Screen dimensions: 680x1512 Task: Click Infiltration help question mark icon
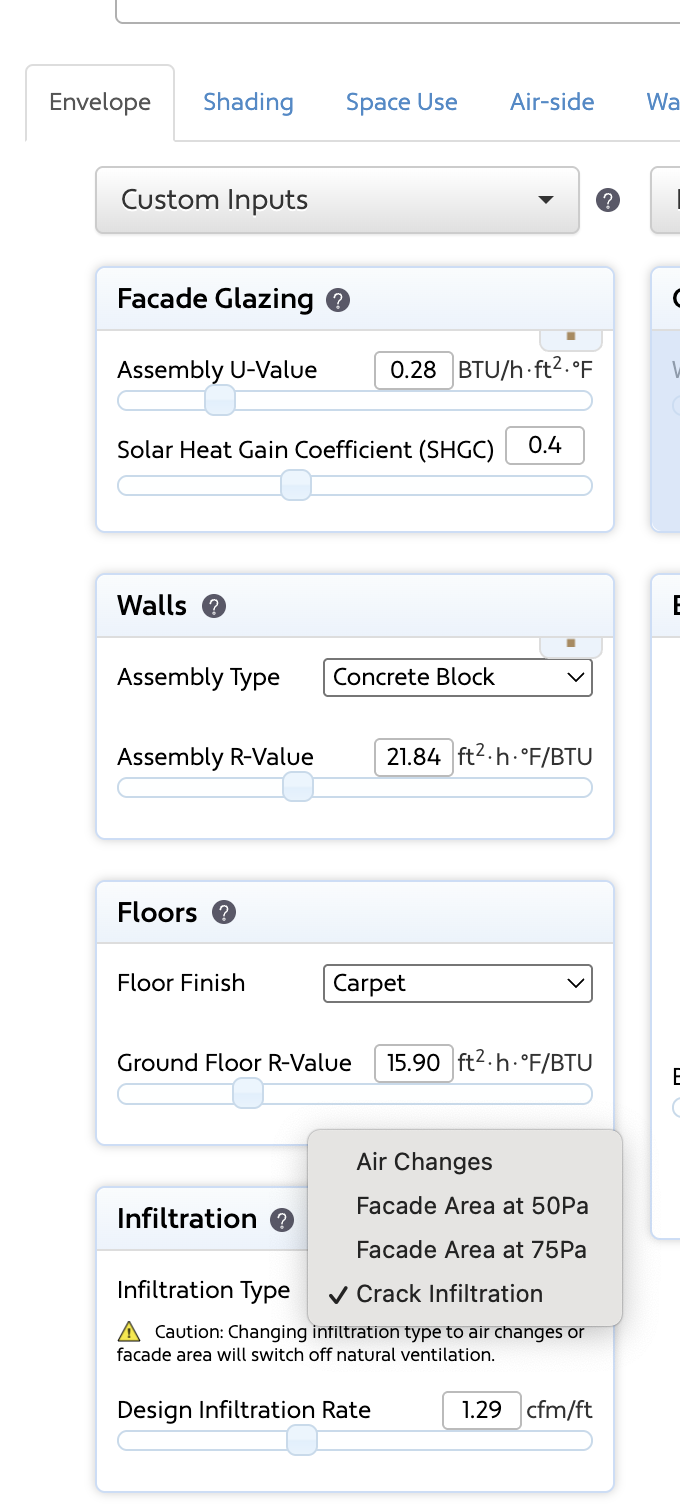pos(283,1220)
